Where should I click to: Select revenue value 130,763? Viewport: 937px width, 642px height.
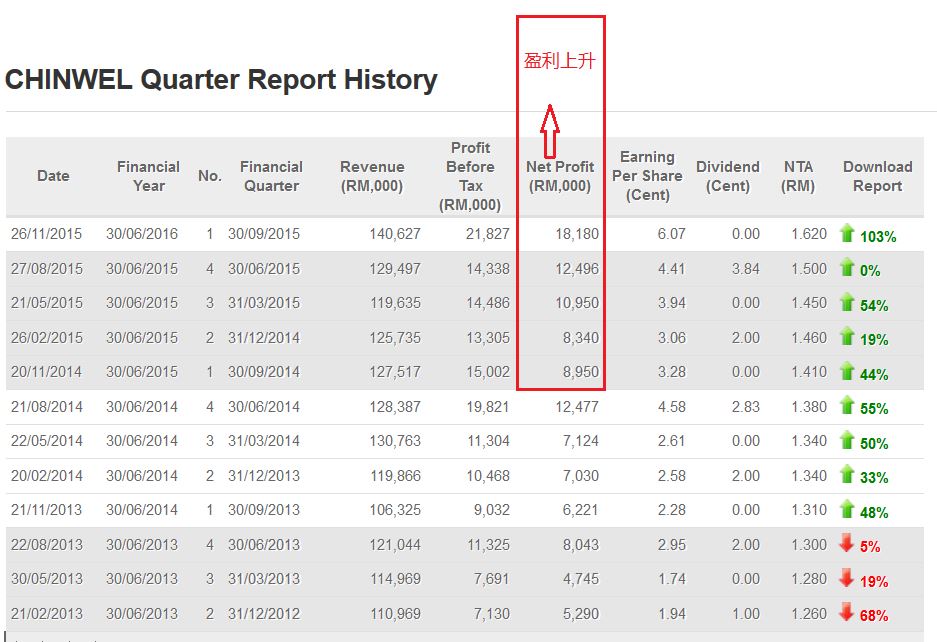pos(395,441)
